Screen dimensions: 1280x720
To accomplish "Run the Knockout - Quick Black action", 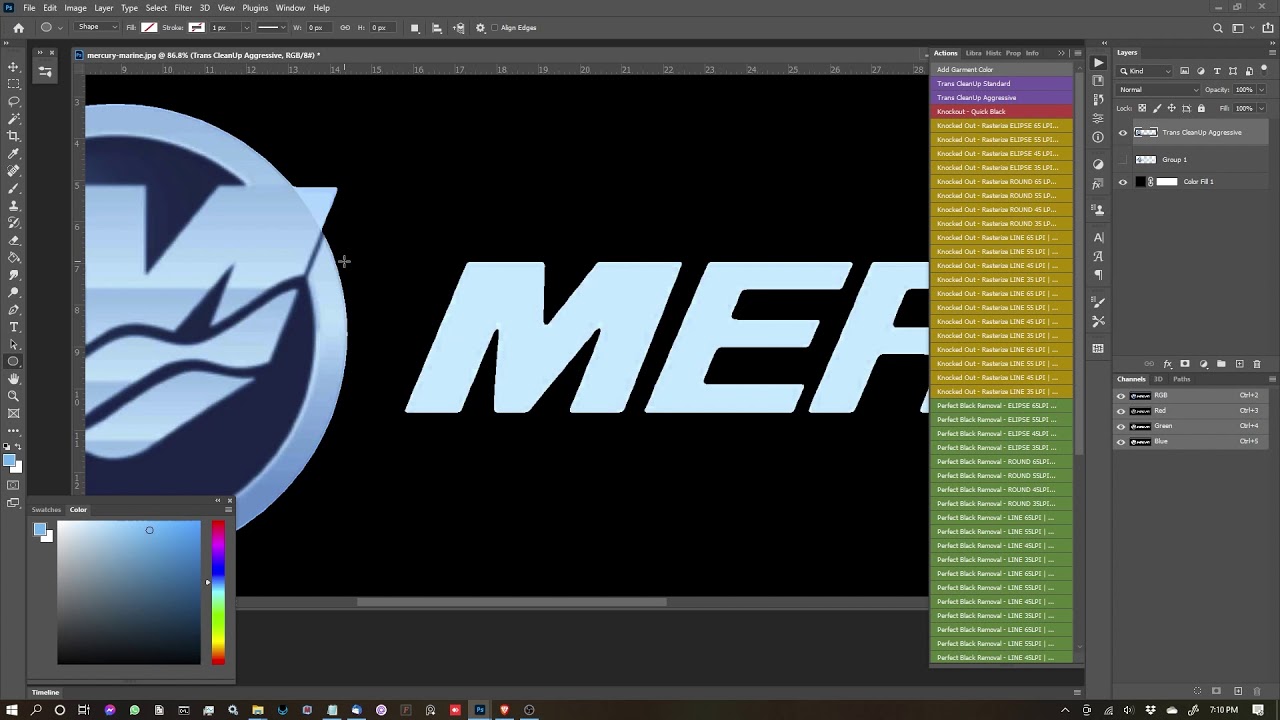I will click(x=1002, y=112).
